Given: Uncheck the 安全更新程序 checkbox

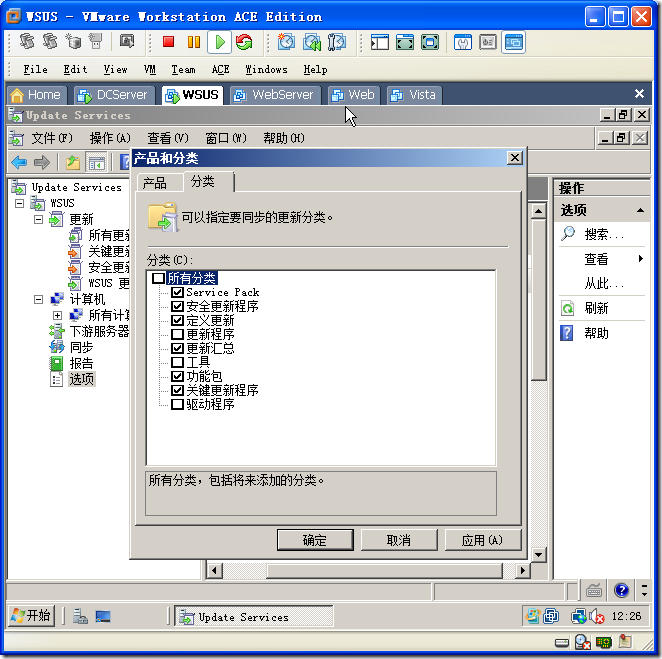Looking at the screenshot, I should [x=177, y=306].
